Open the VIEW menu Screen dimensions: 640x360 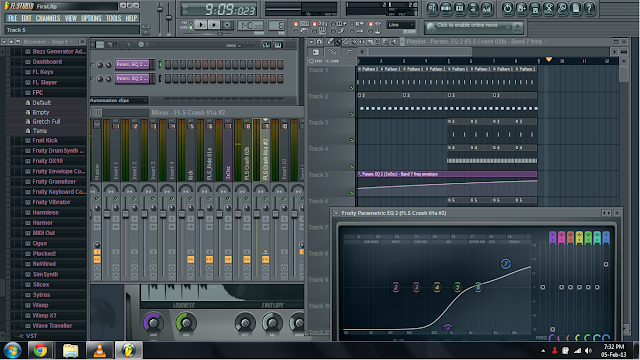tap(71, 18)
